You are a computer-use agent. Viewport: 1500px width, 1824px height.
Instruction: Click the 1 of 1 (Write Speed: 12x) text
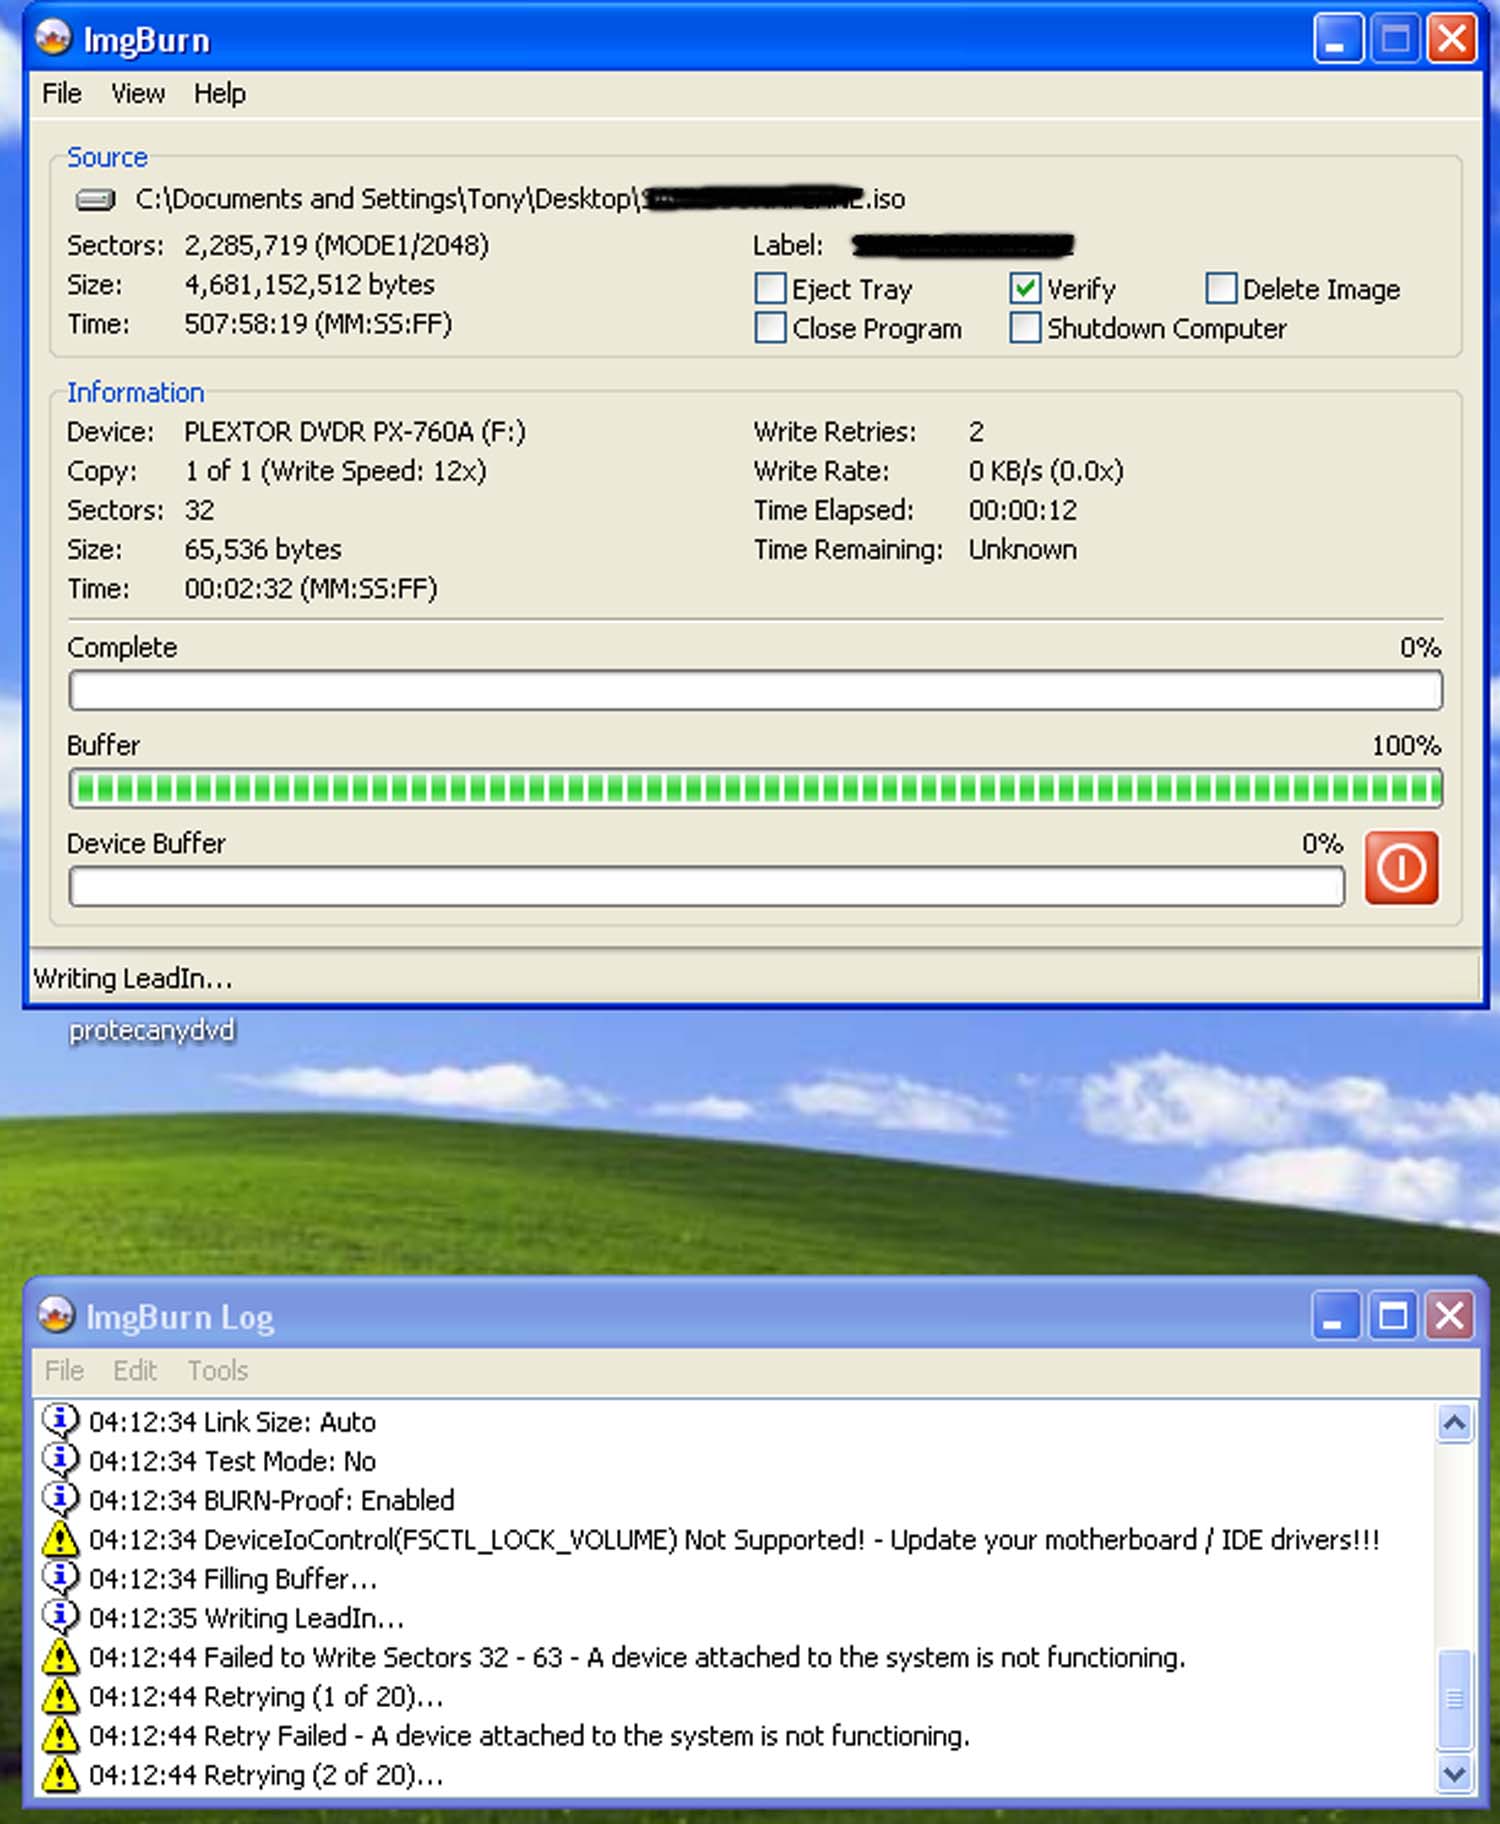point(336,471)
